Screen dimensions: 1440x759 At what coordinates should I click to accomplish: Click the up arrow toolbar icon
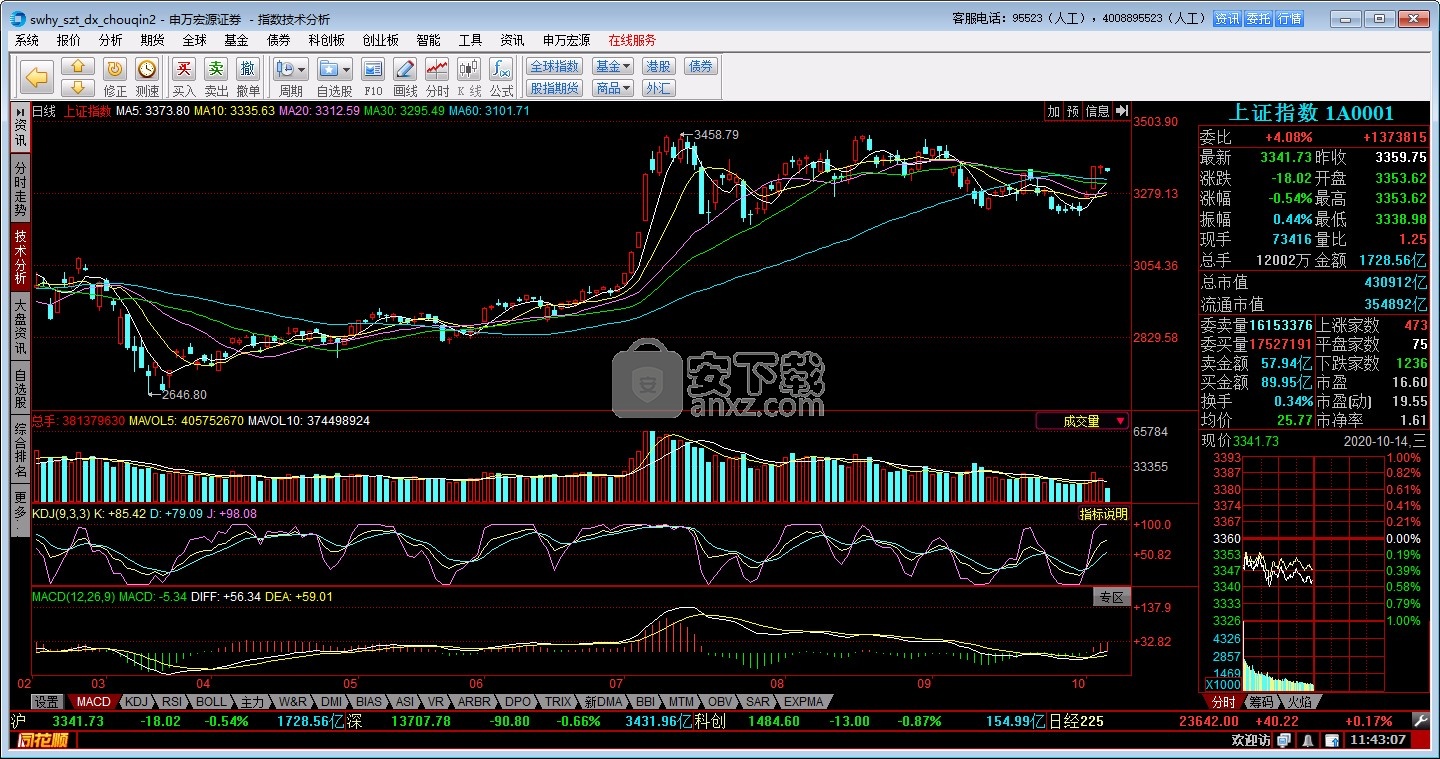click(78, 67)
